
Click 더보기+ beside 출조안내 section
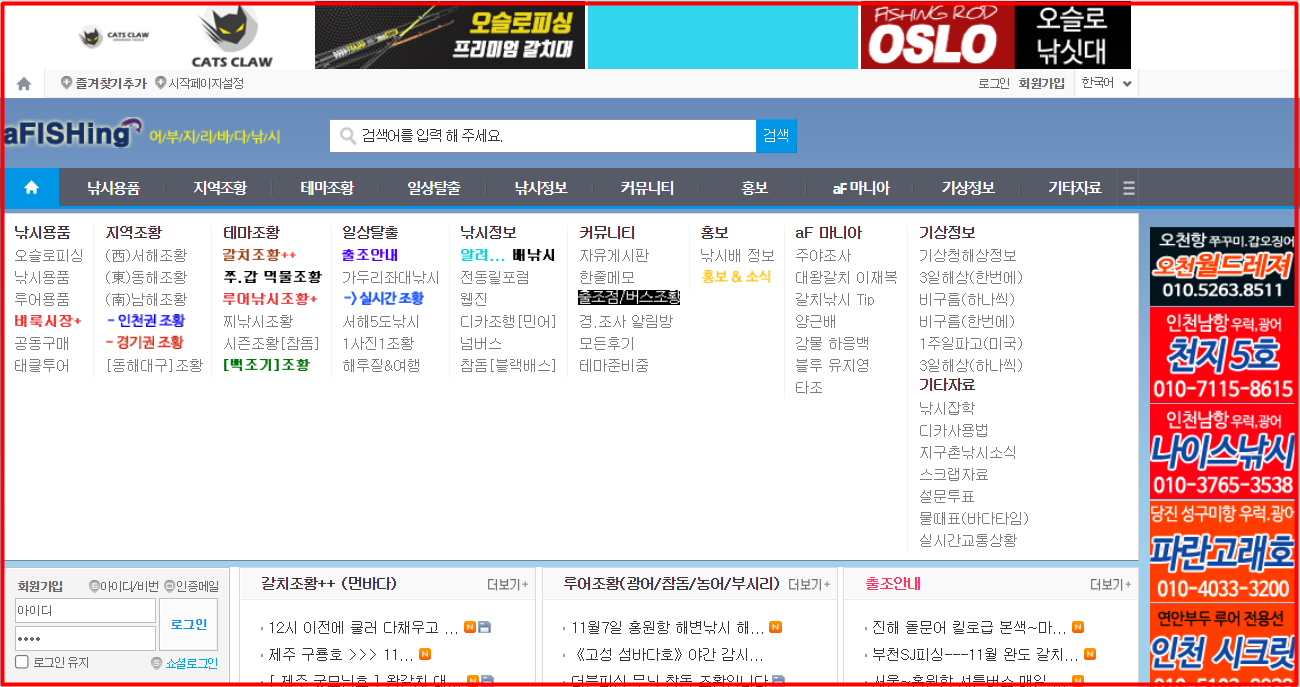1111,584
